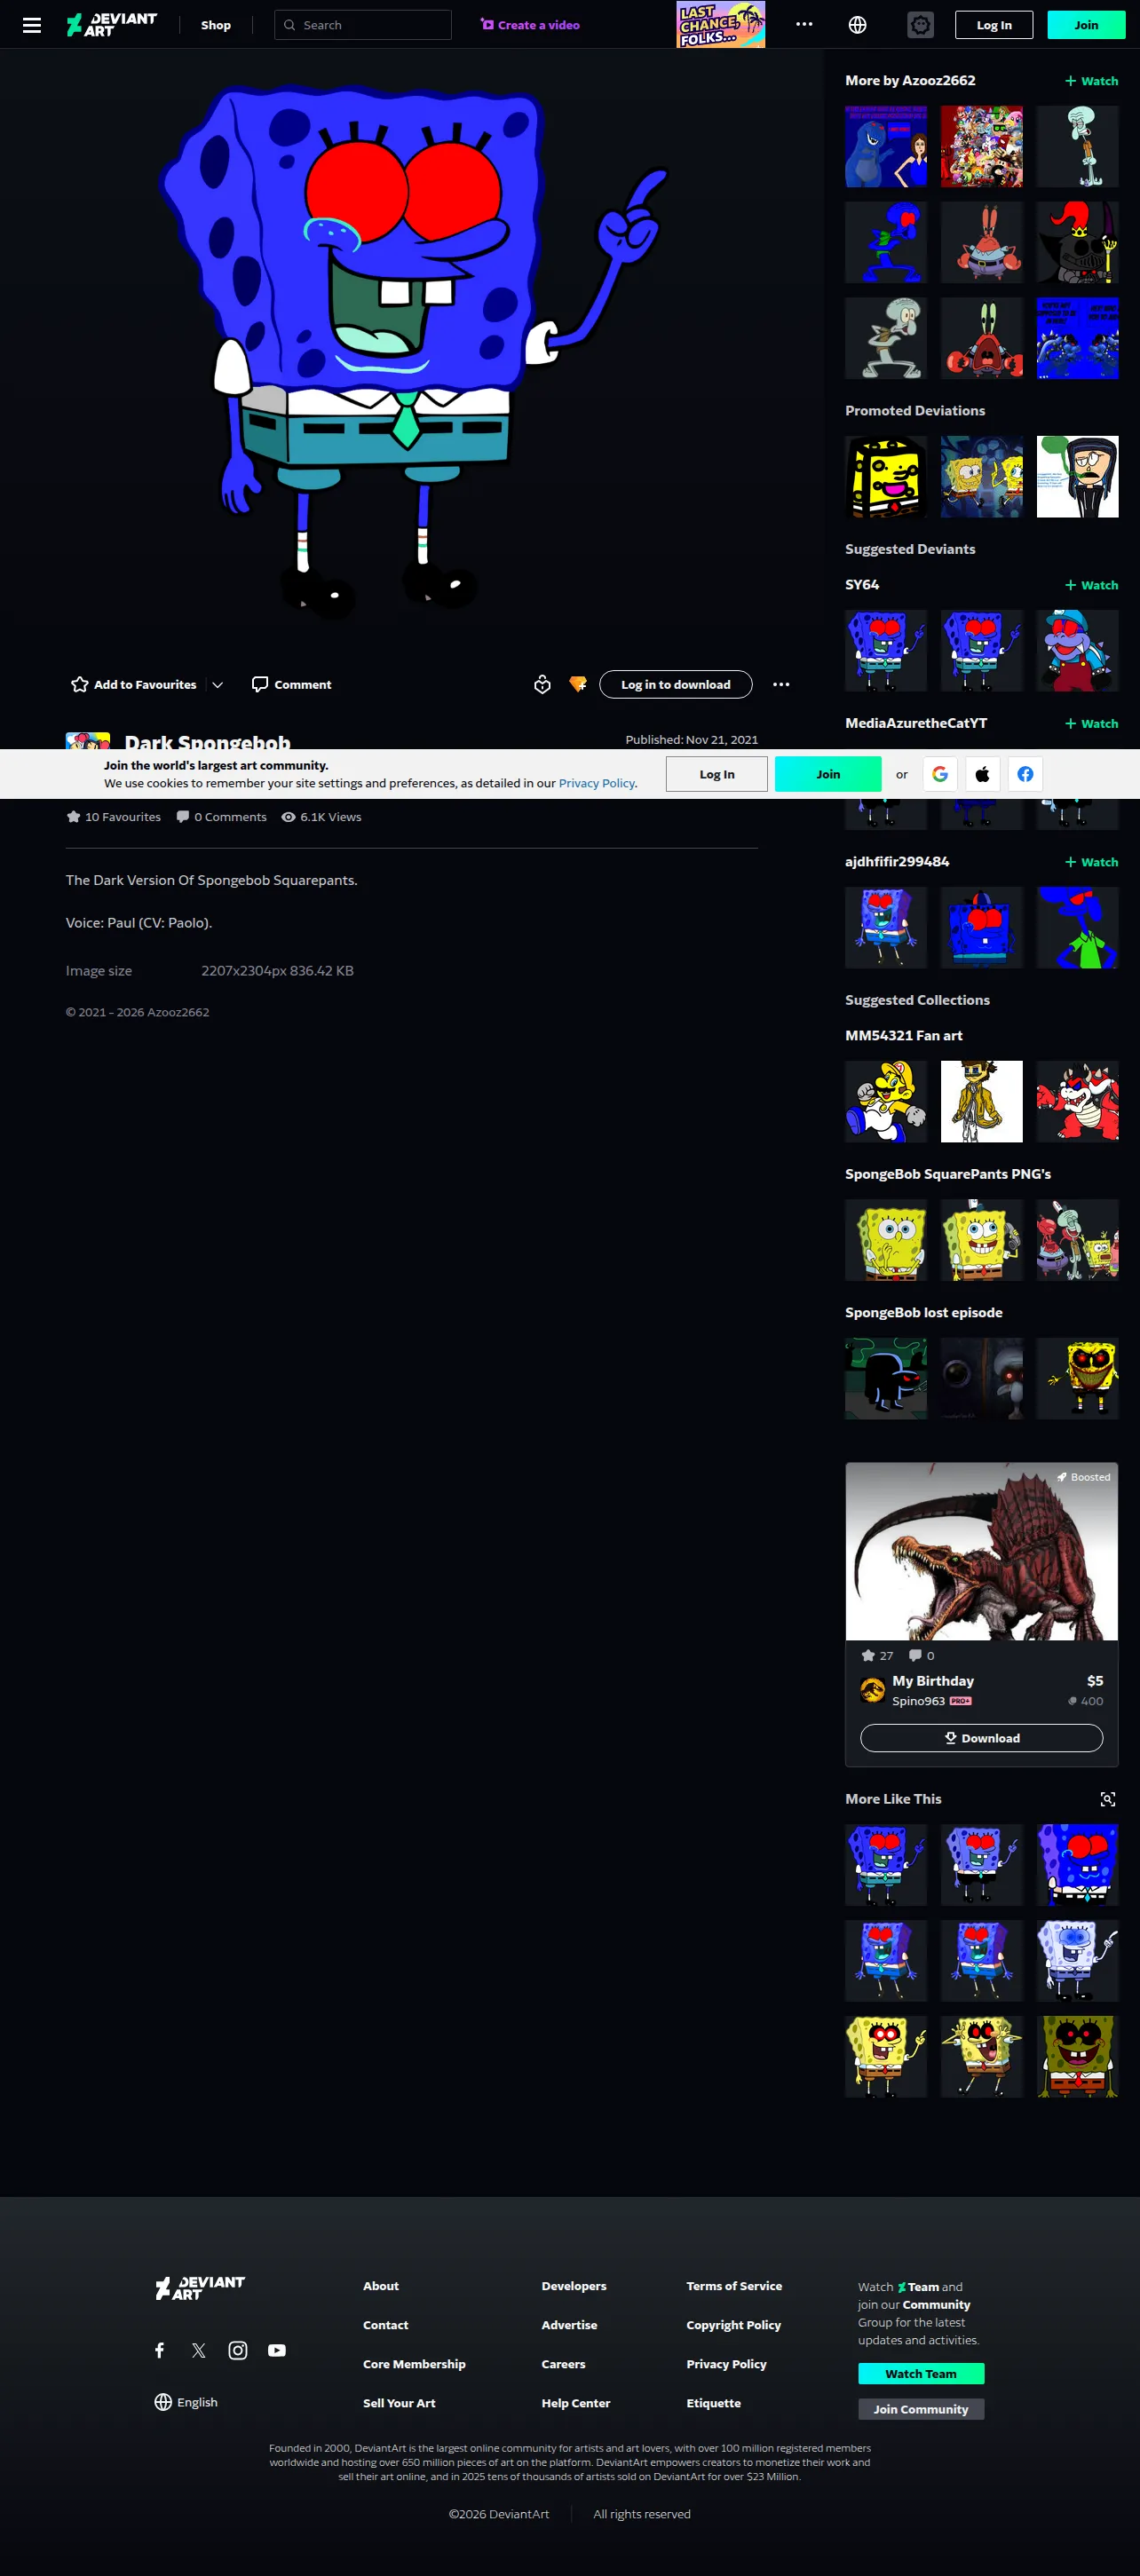The image size is (1140, 2576).
Task: Open DeviantArt X page from footer
Action: 199,2350
